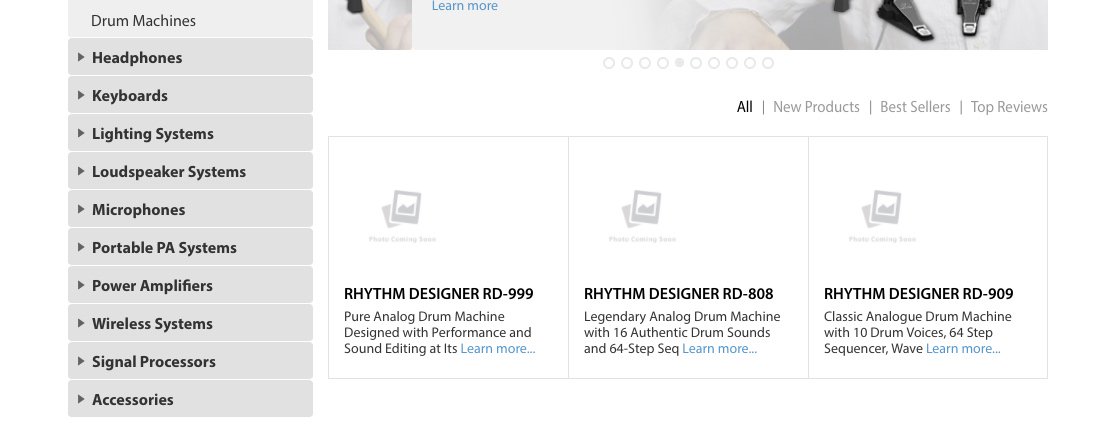Expand the Lighting Systems category arrow
The width and height of the screenshot is (1105, 441).
click(x=81, y=133)
